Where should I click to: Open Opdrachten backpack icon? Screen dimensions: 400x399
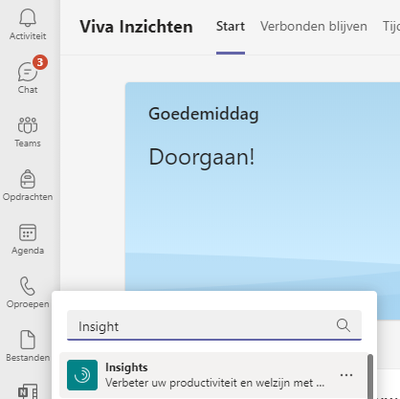[28, 179]
